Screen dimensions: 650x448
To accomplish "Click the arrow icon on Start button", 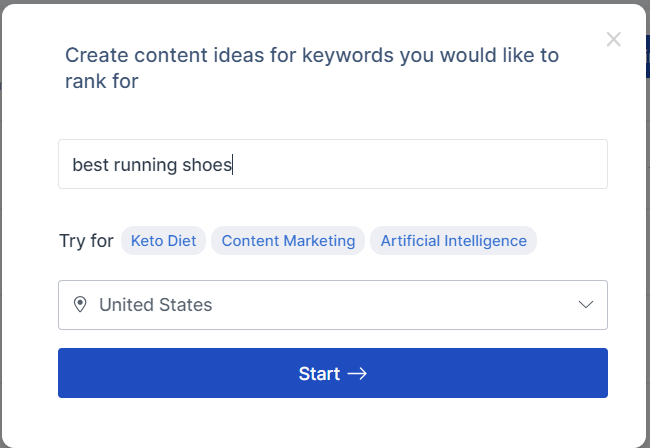I will click(357, 374).
